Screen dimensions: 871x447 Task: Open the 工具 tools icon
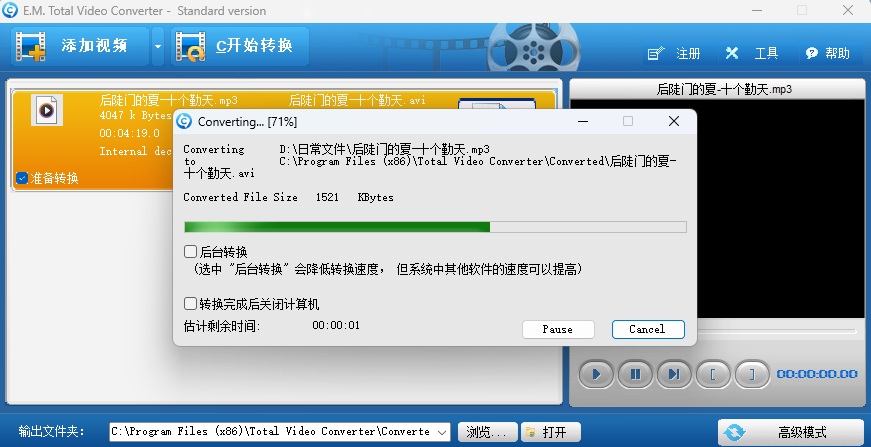[732, 53]
